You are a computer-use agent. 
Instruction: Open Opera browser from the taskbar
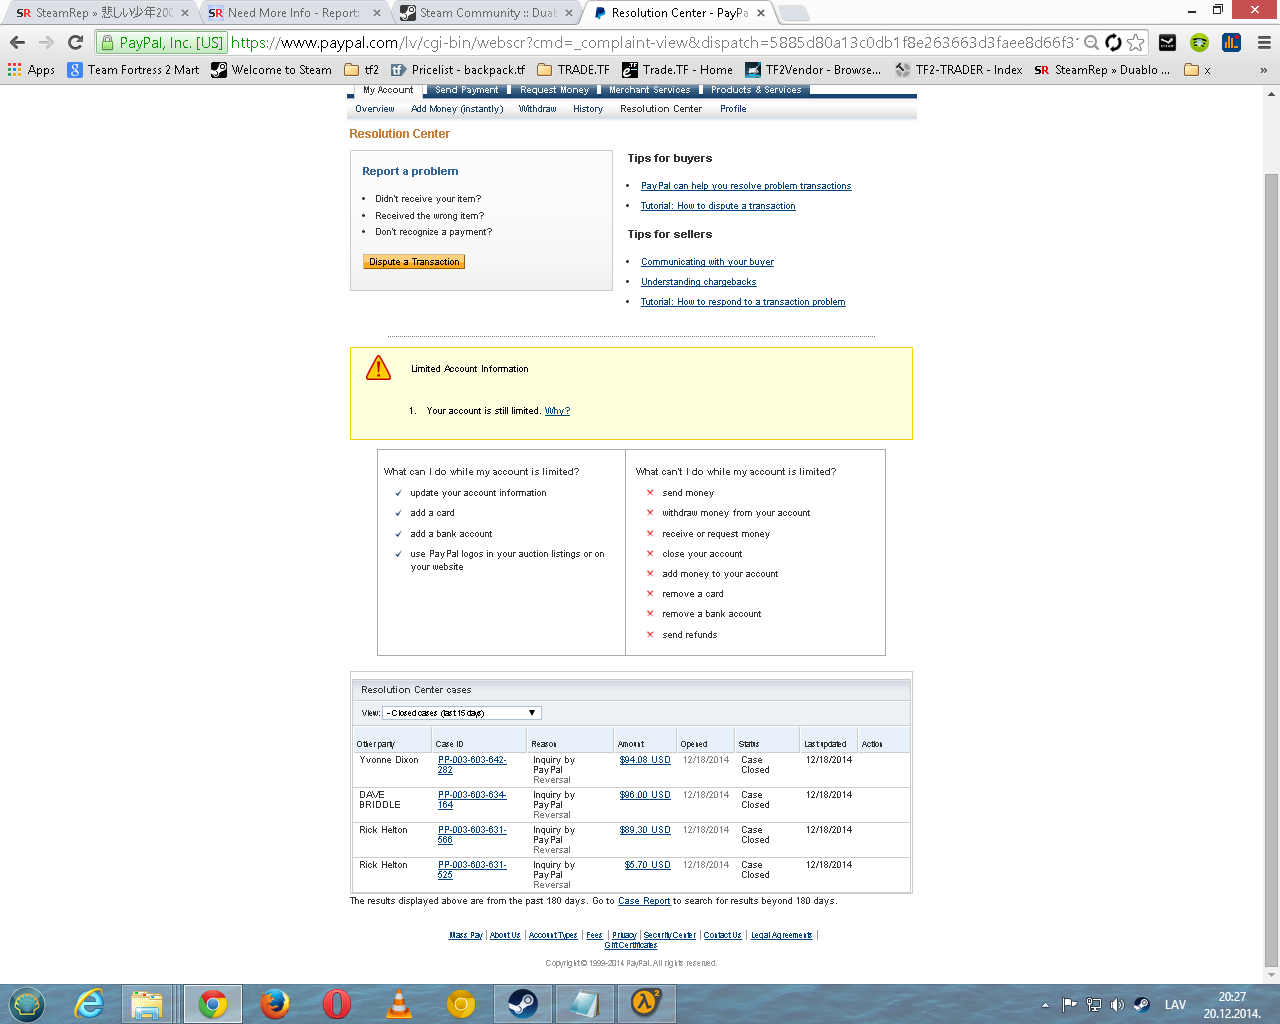337,1003
